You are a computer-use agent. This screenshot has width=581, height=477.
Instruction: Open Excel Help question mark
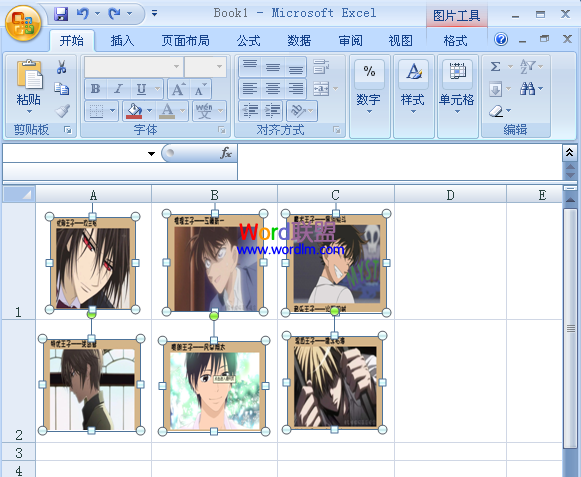pos(501,39)
